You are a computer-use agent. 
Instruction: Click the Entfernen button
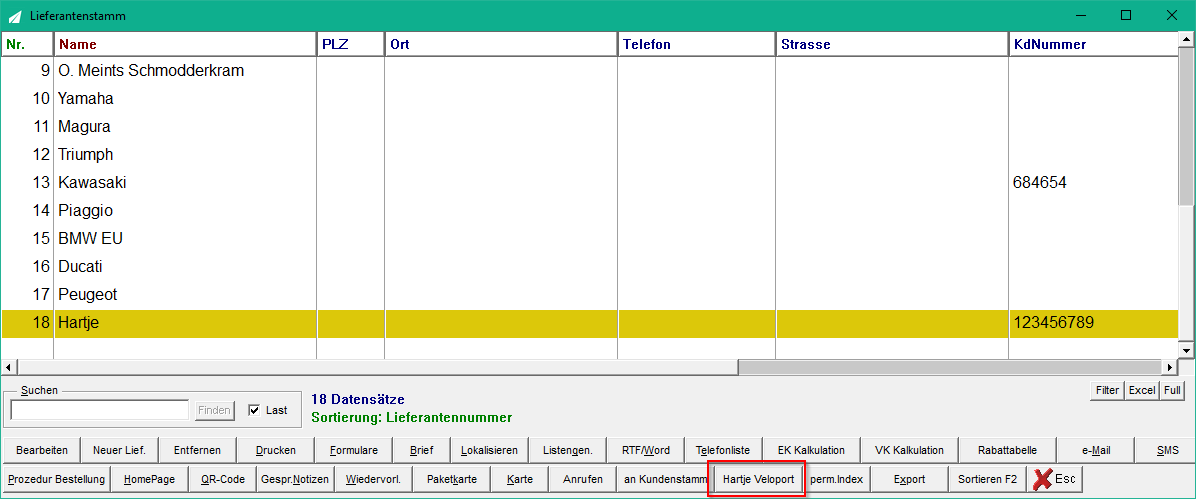tap(198, 450)
